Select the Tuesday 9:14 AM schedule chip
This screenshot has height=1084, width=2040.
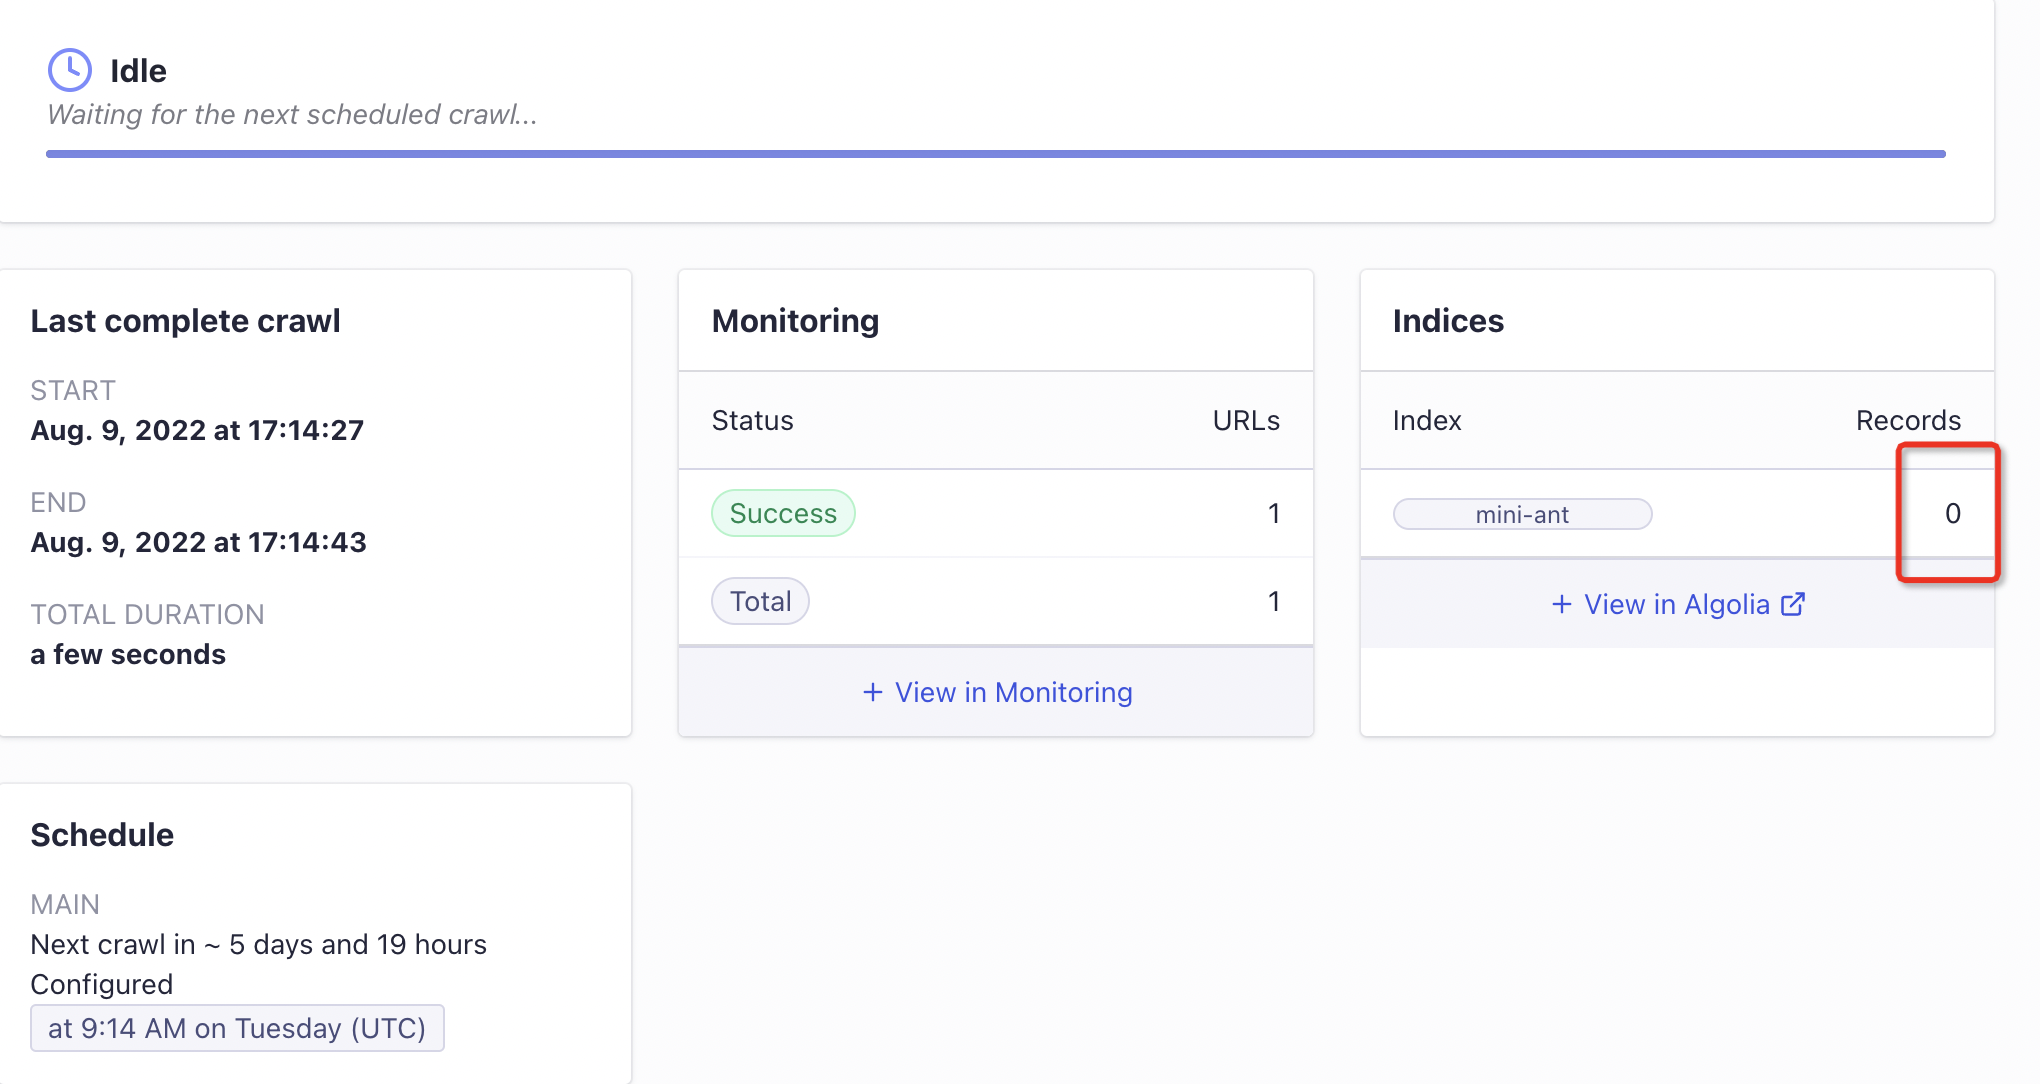237,1027
